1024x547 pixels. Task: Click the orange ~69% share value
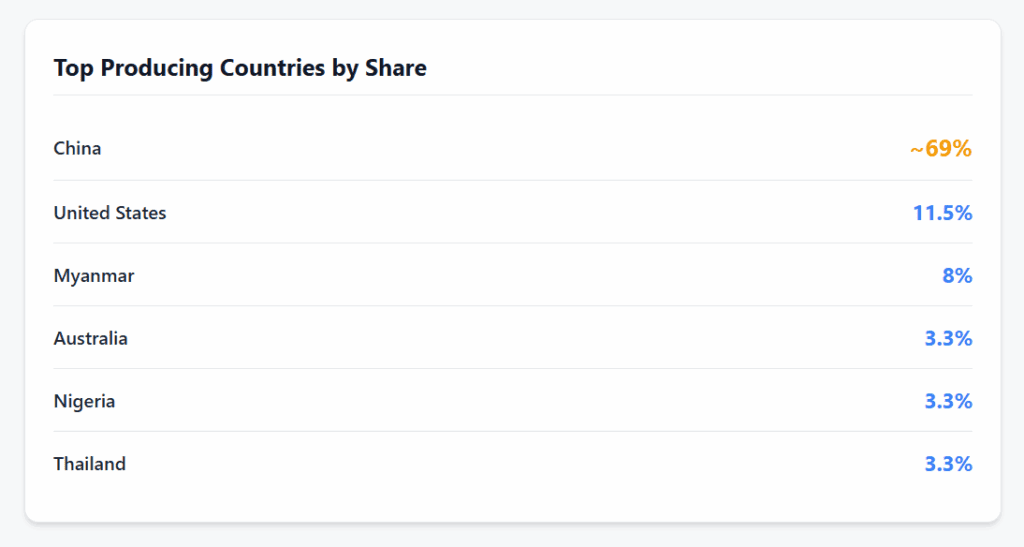(x=941, y=149)
